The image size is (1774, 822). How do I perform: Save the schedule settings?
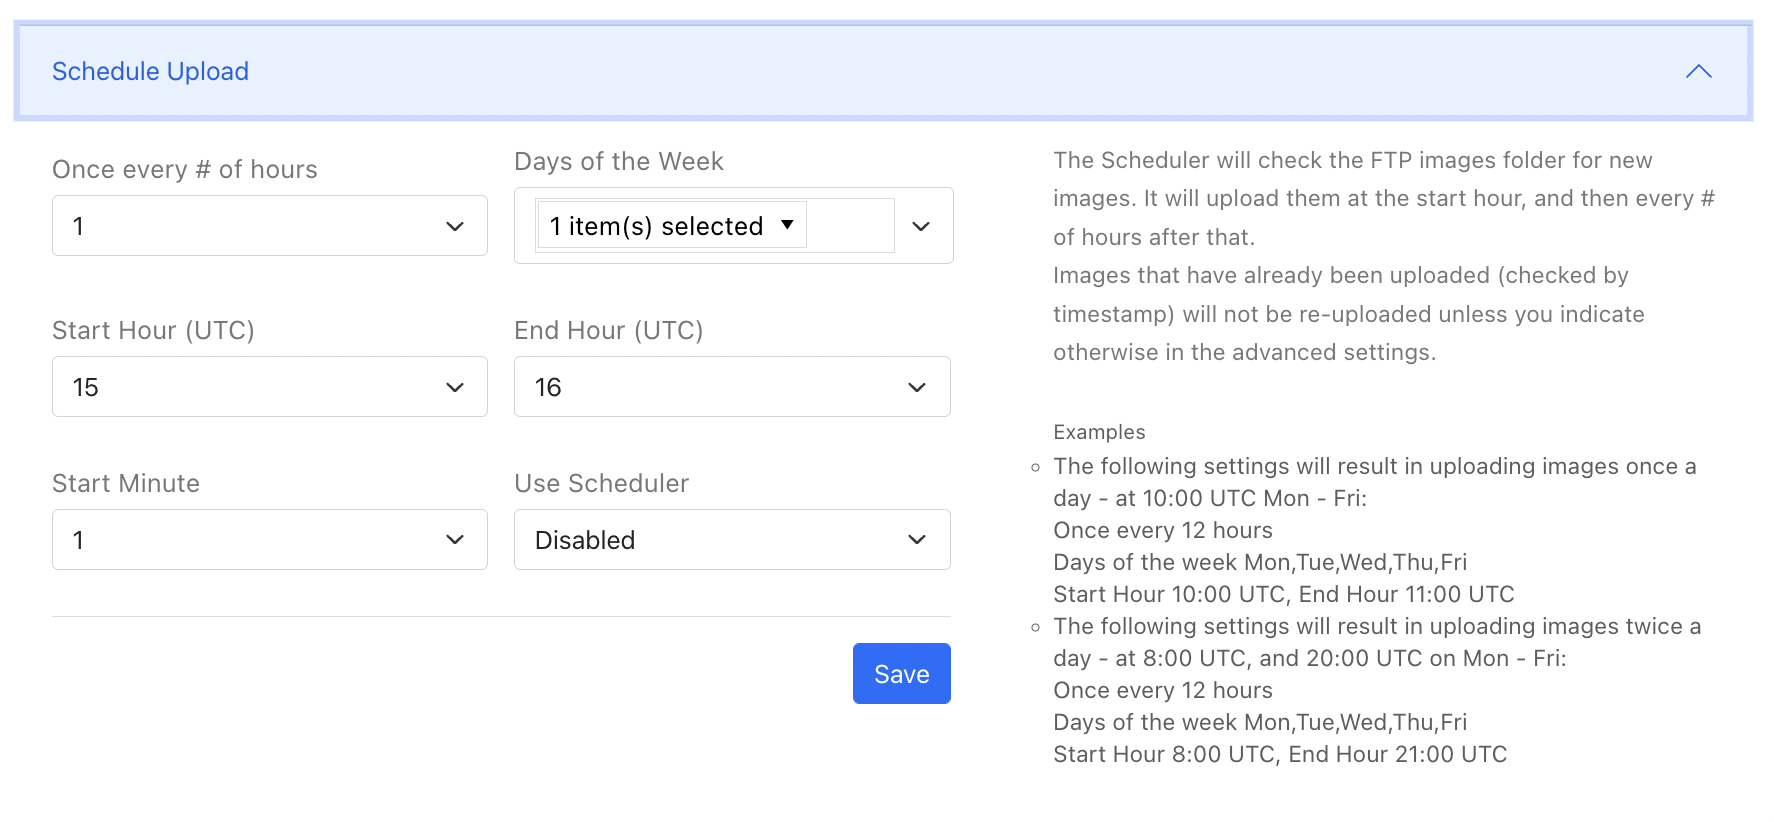point(901,674)
